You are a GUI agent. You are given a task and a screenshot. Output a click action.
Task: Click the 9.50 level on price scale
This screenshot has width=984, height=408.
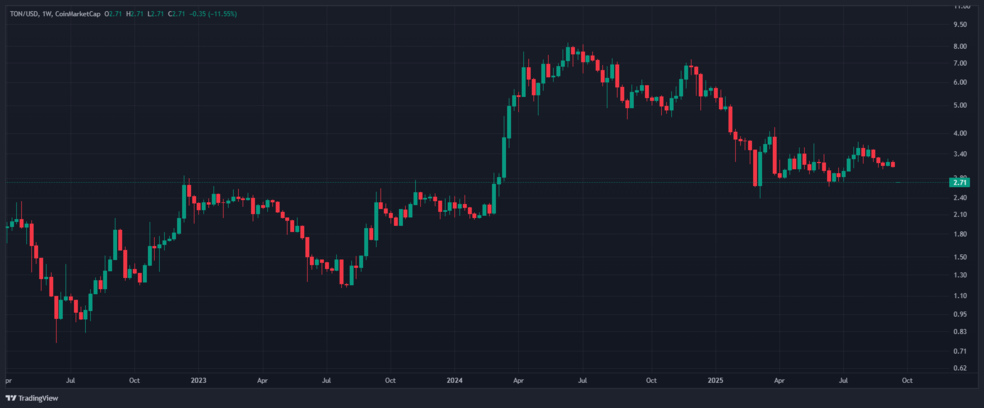960,24
